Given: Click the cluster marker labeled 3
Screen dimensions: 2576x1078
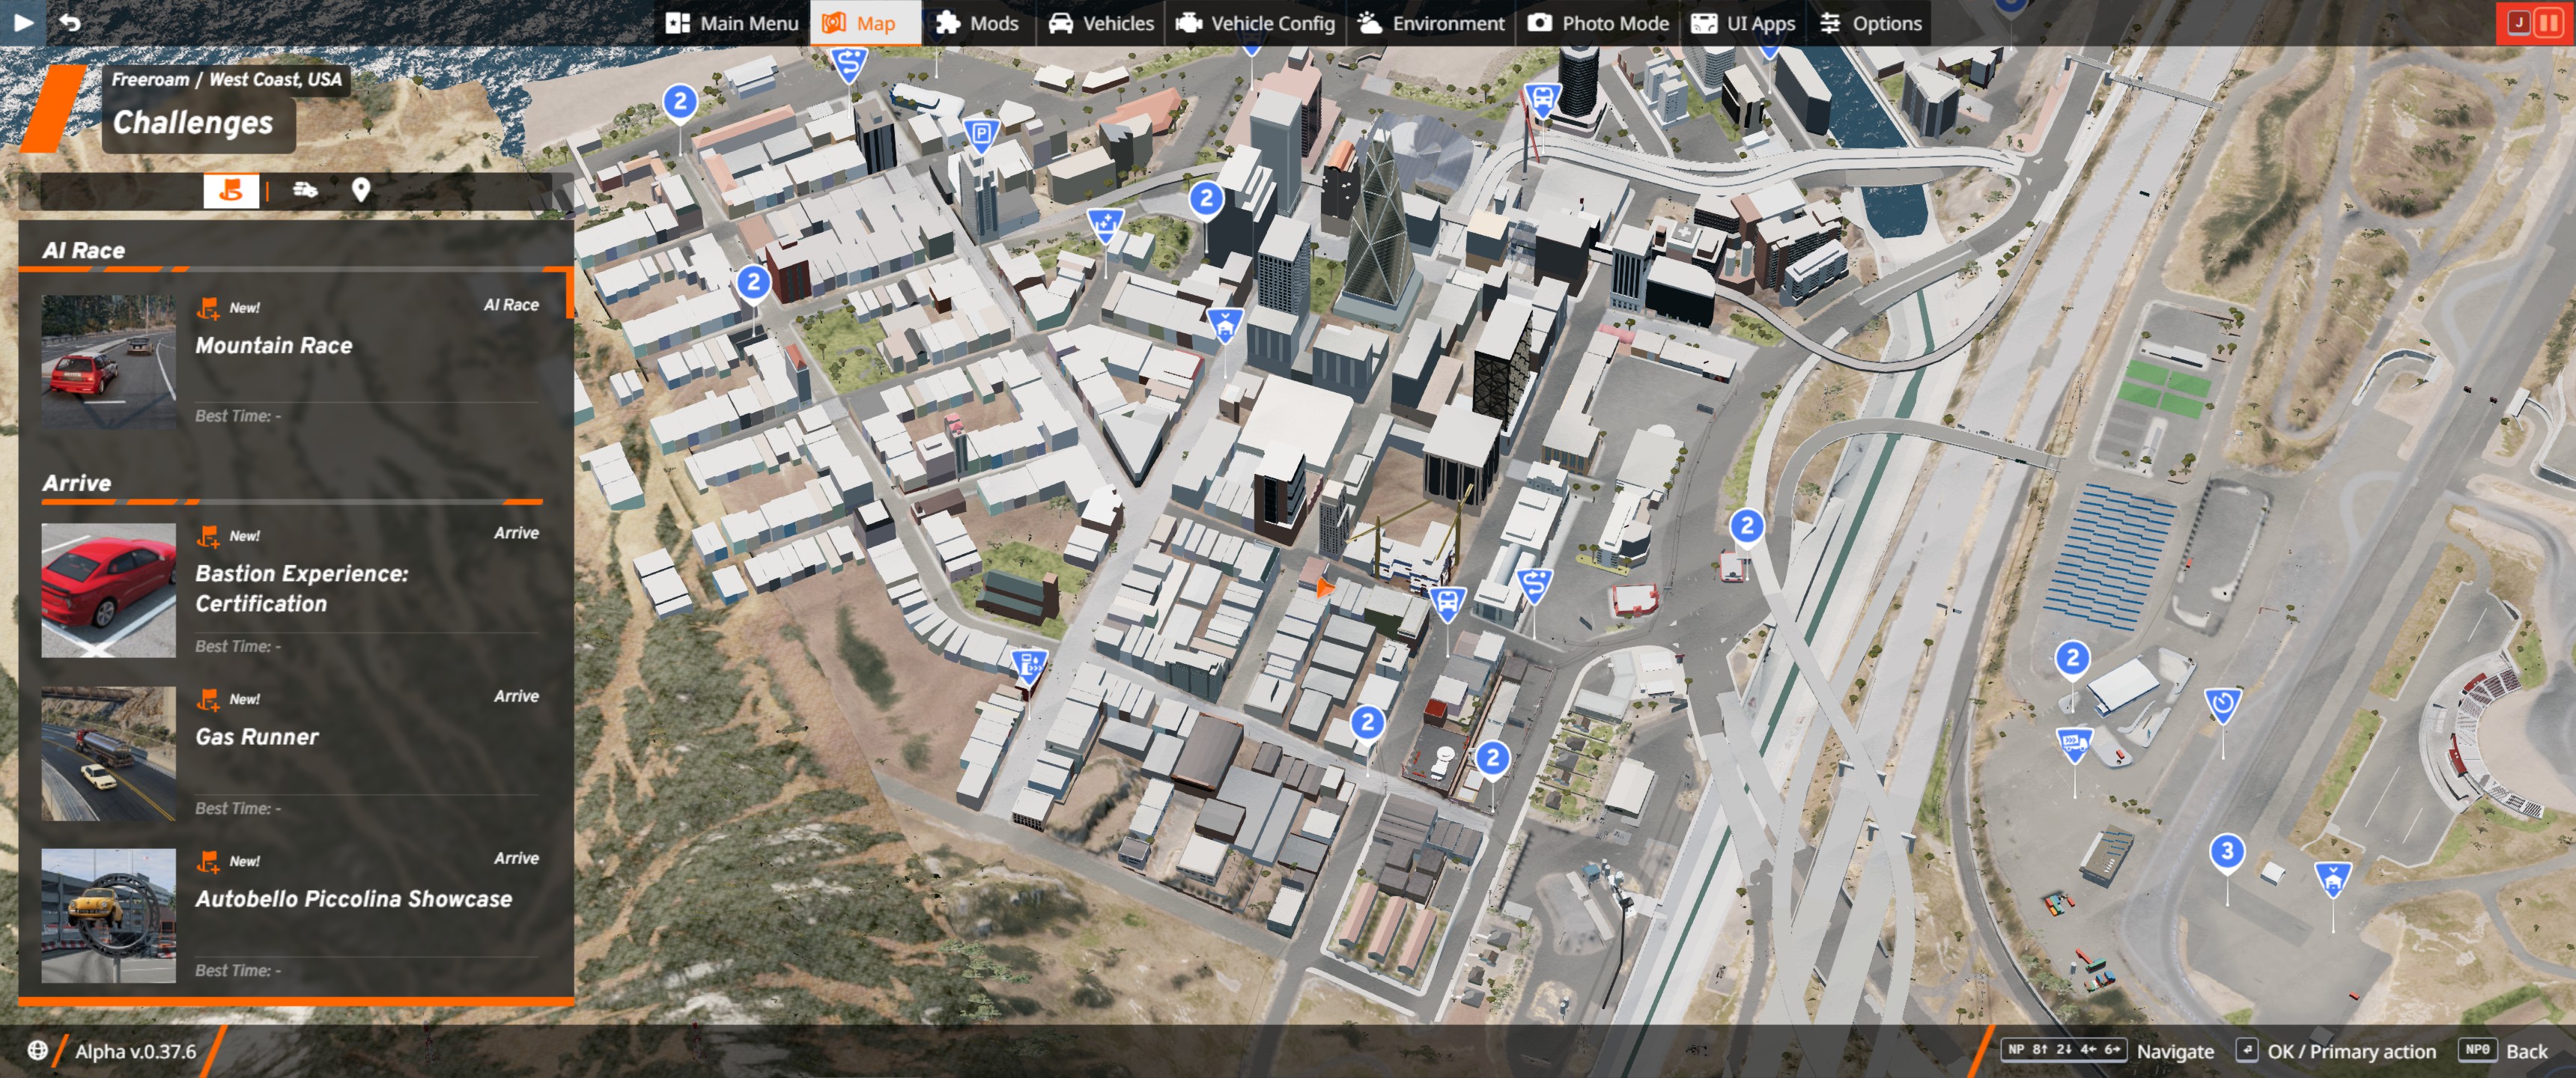Looking at the screenshot, I should click(2226, 852).
